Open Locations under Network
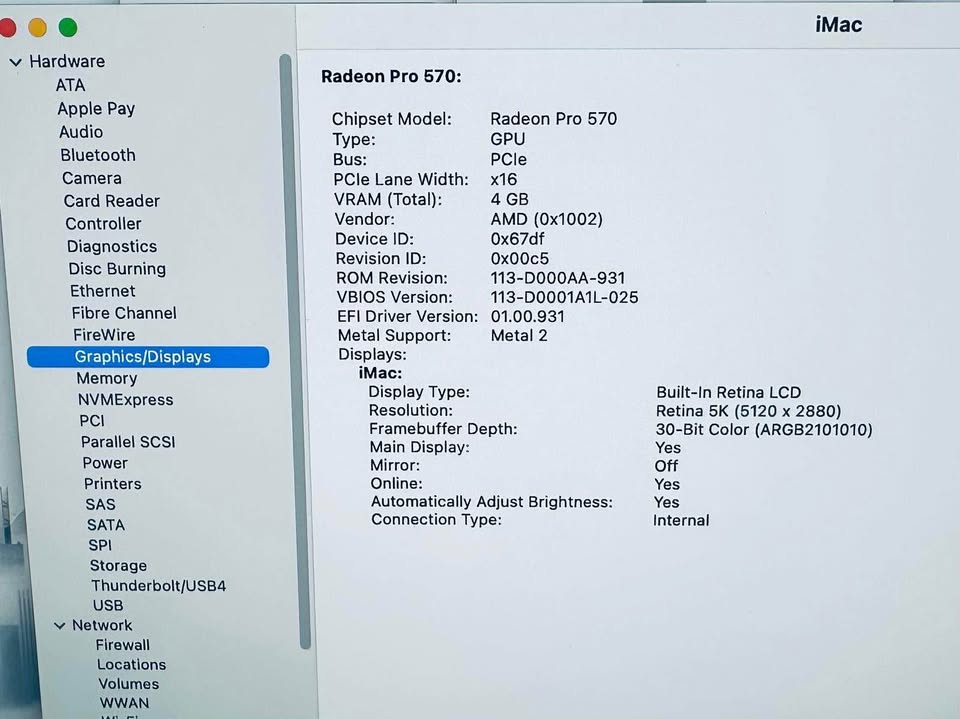This screenshot has height=719, width=960. 131,664
